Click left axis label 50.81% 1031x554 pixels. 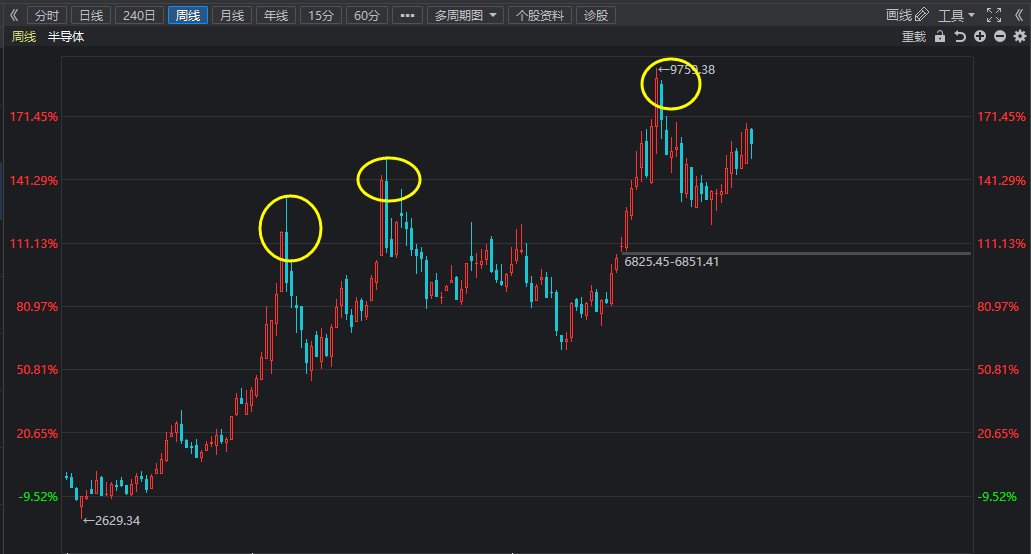click(x=37, y=370)
